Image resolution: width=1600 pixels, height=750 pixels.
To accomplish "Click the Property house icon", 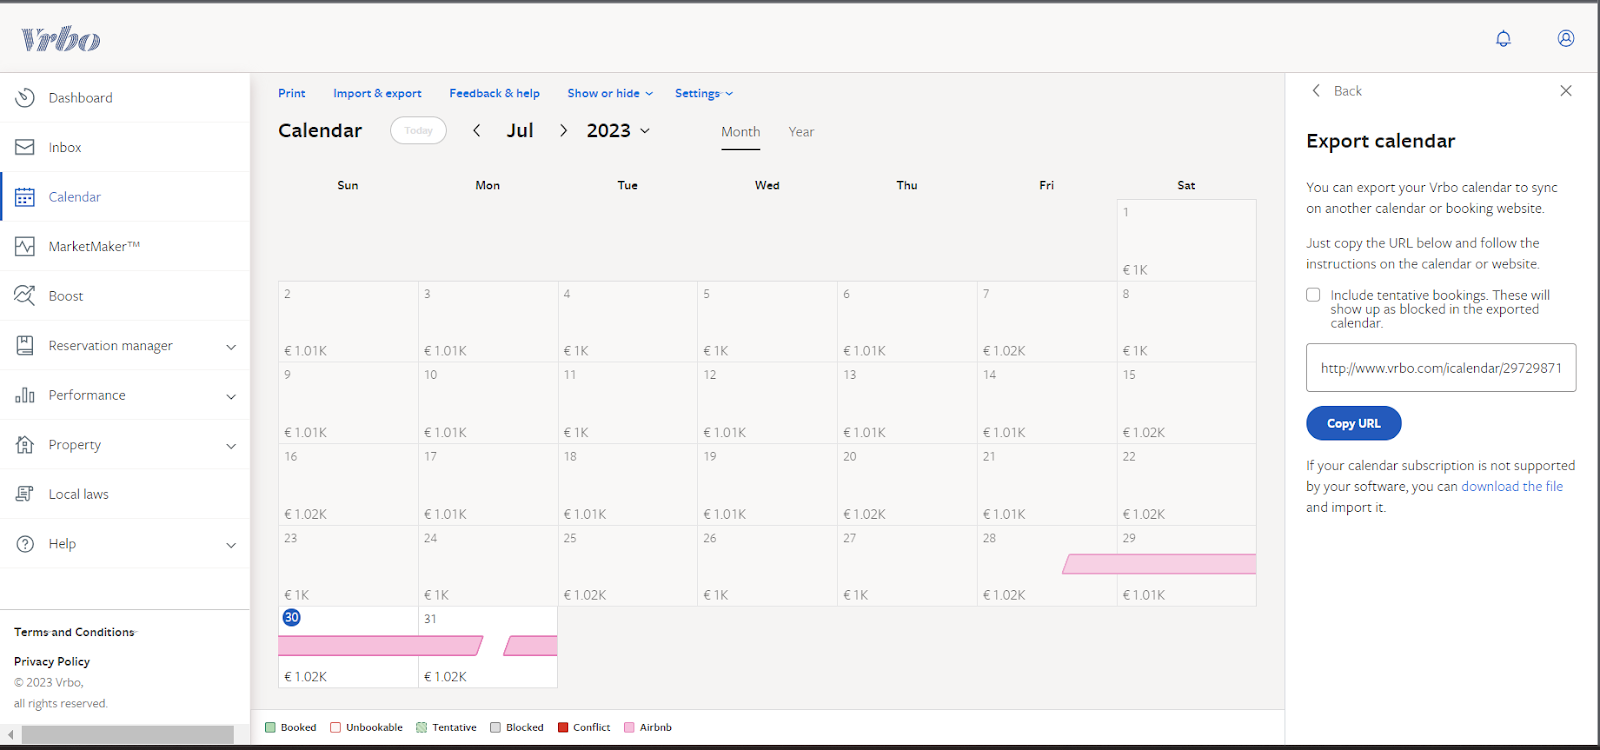I will coord(25,444).
